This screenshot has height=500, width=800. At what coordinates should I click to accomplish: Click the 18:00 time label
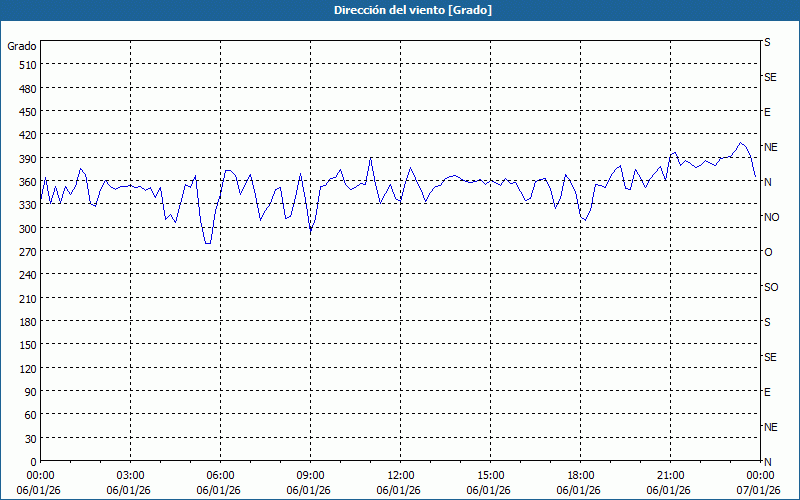coord(580,475)
